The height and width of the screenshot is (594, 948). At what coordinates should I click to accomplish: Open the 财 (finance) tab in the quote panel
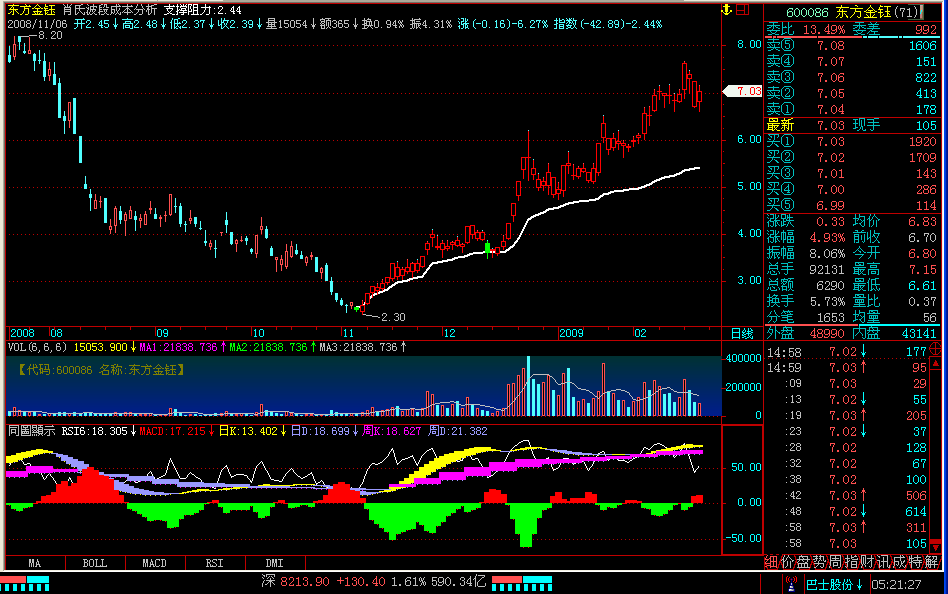pos(867,562)
